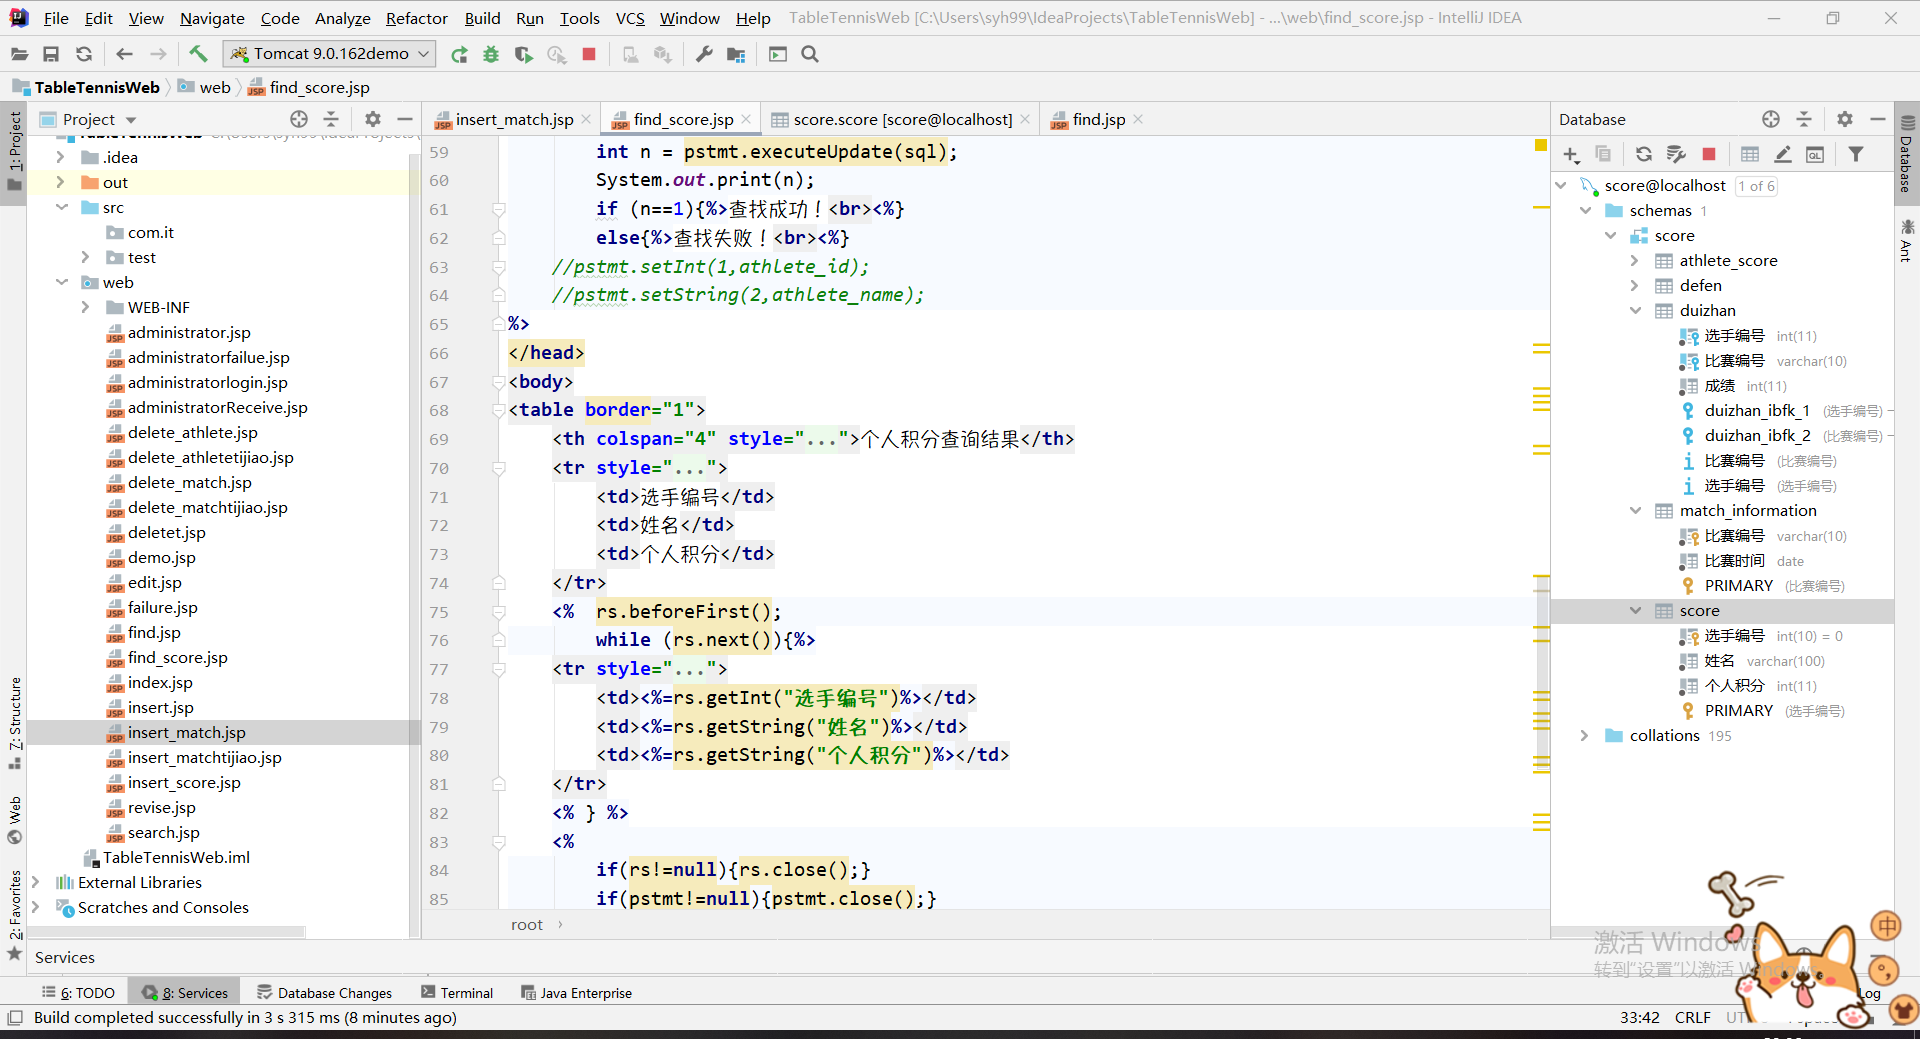1920x1039 pixels.
Task: Click edit source pencil icon in Database
Action: [1783, 154]
